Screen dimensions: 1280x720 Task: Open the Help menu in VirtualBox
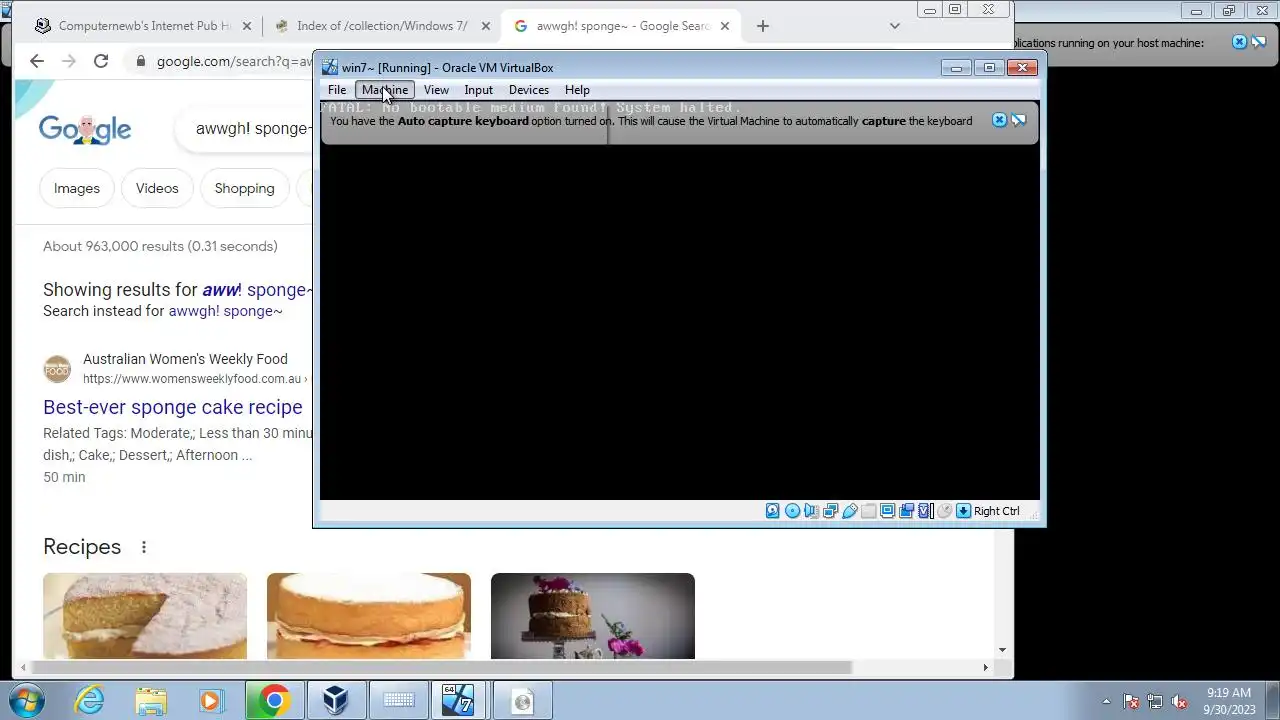click(577, 90)
